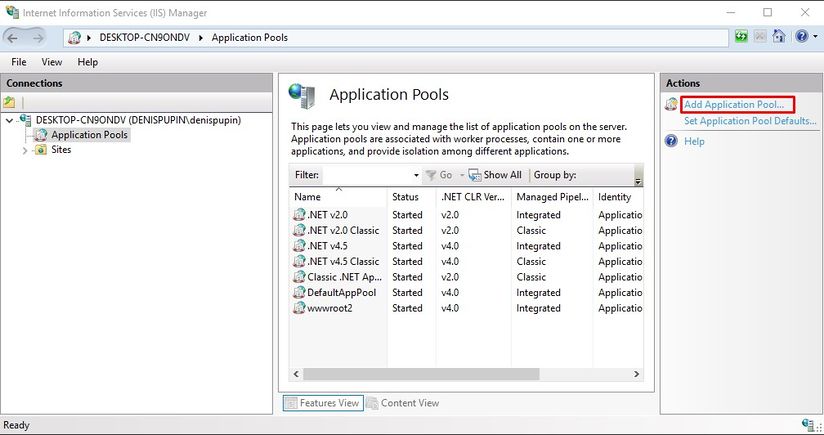The image size is (824, 435).
Task: Click the horizontal scrollbar in pool list
Action: tap(421, 374)
